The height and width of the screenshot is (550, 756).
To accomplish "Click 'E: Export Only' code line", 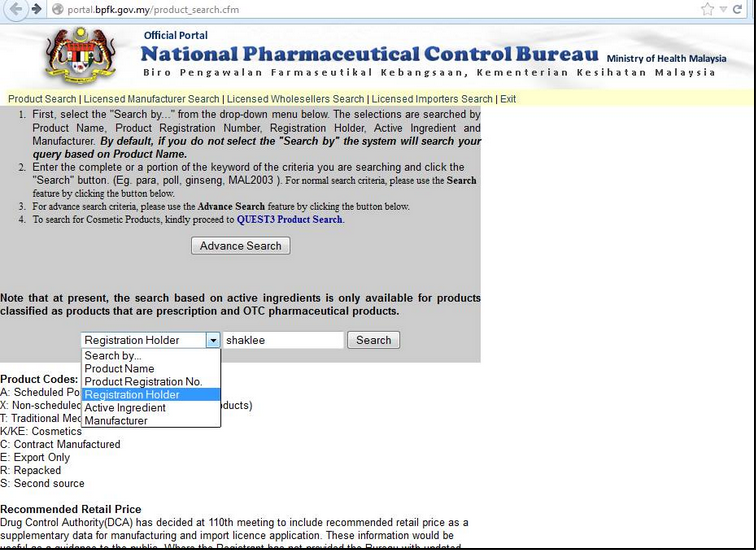I will (35, 457).
